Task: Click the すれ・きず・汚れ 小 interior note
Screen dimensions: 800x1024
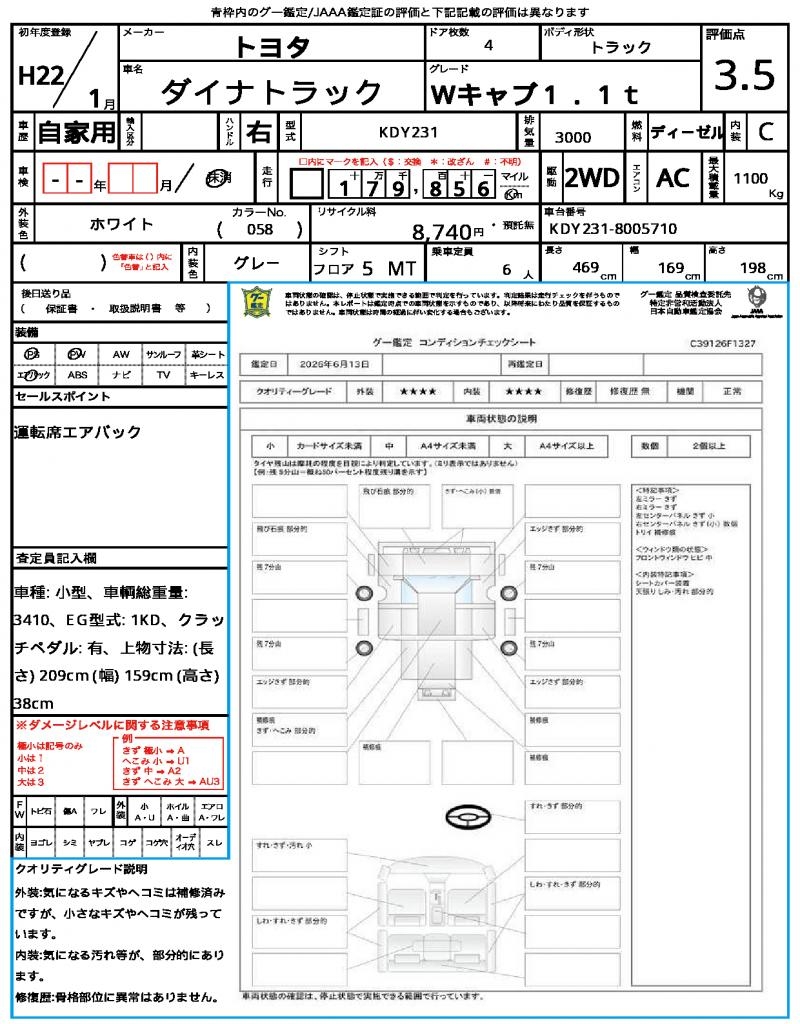Action: pos(284,846)
